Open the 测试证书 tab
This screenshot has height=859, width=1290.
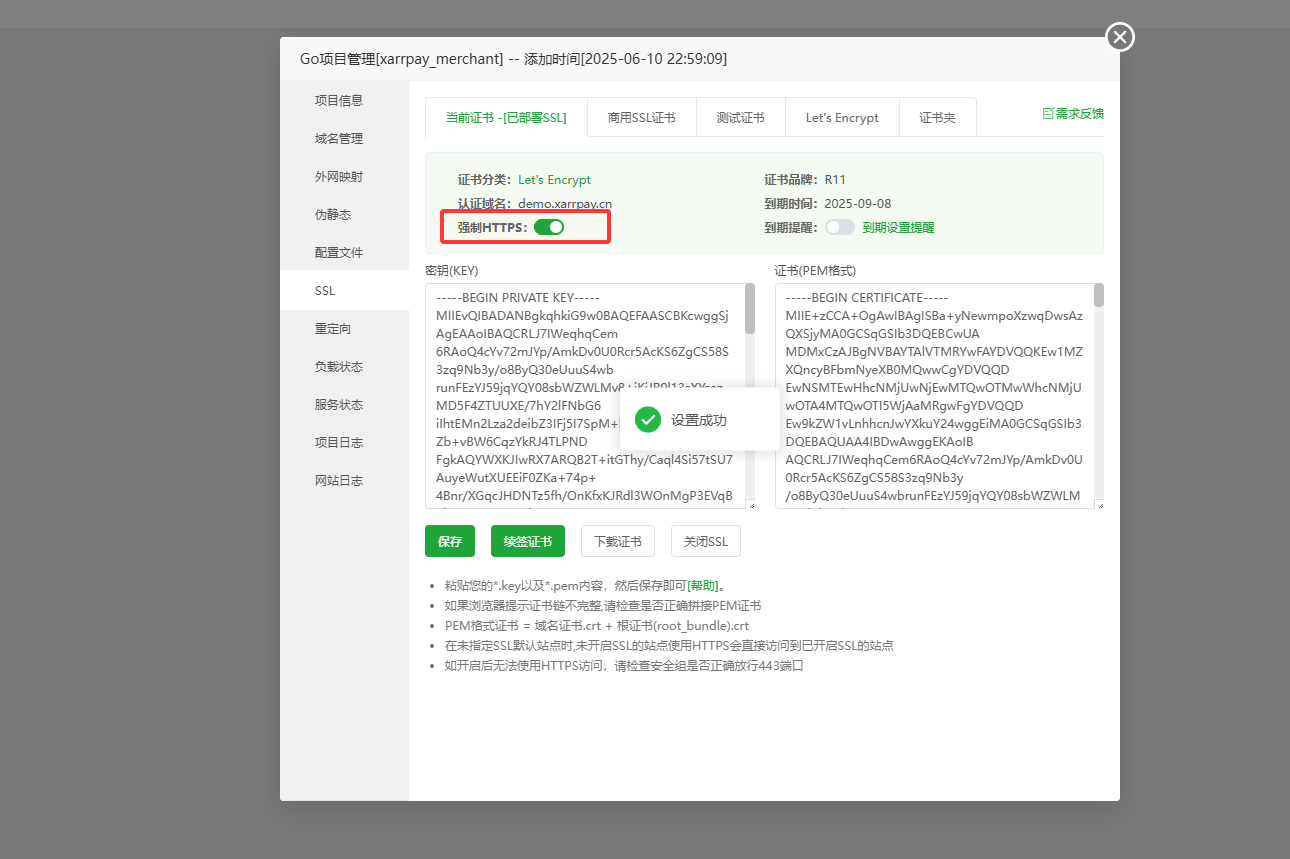pyautogui.click(x=740, y=117)
